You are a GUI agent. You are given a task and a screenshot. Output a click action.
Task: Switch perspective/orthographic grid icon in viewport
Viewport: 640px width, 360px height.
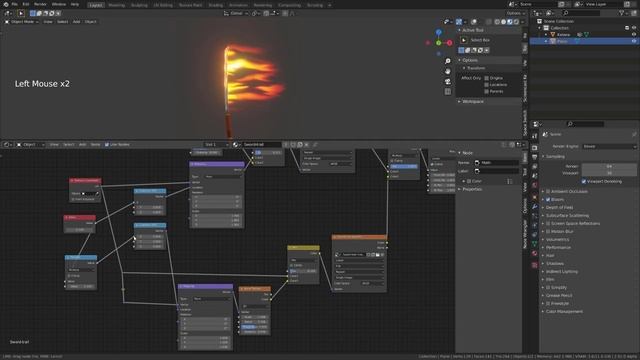(x=448, y=91)
